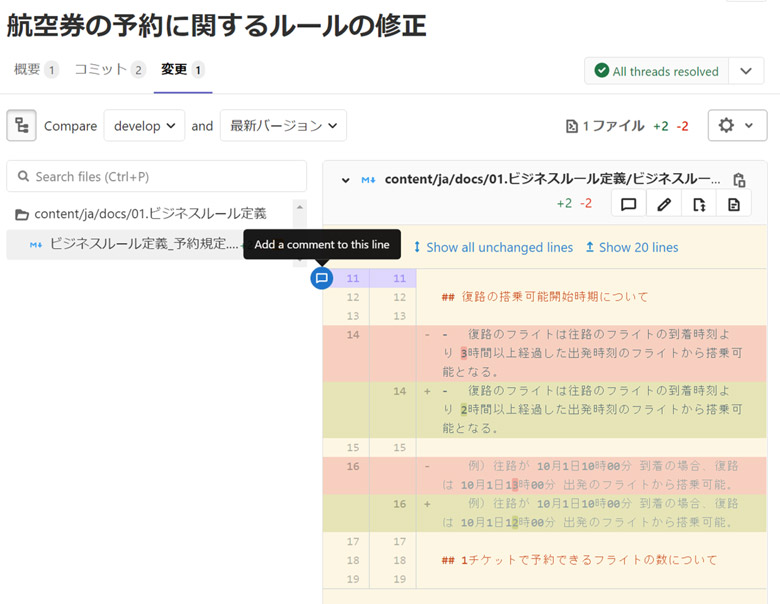Collapse the diff file with the chevron
The width and height of the screenshot is (780, 604).
(x=345, y=180)
